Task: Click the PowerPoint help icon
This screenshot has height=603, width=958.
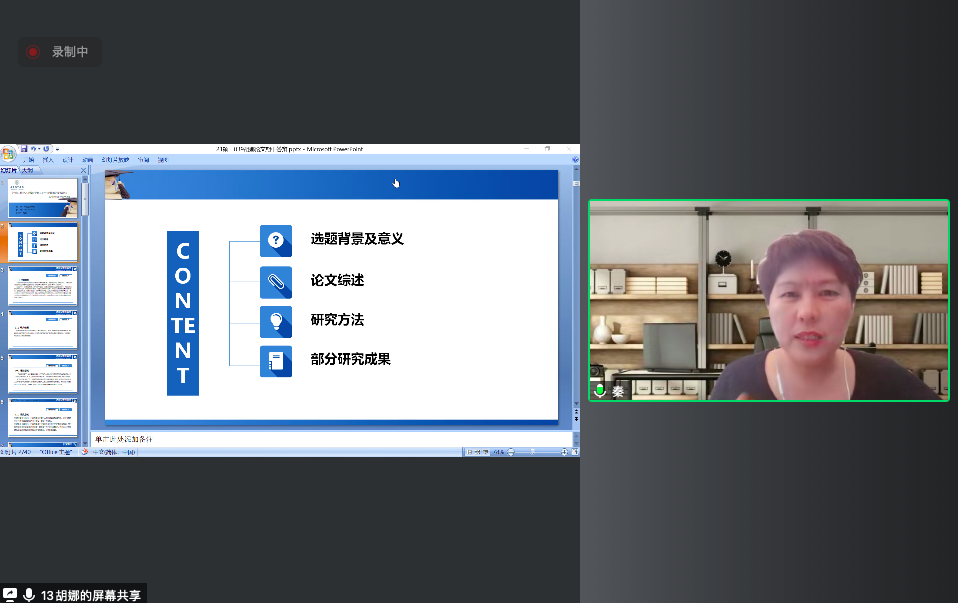Action: point(574,160)
